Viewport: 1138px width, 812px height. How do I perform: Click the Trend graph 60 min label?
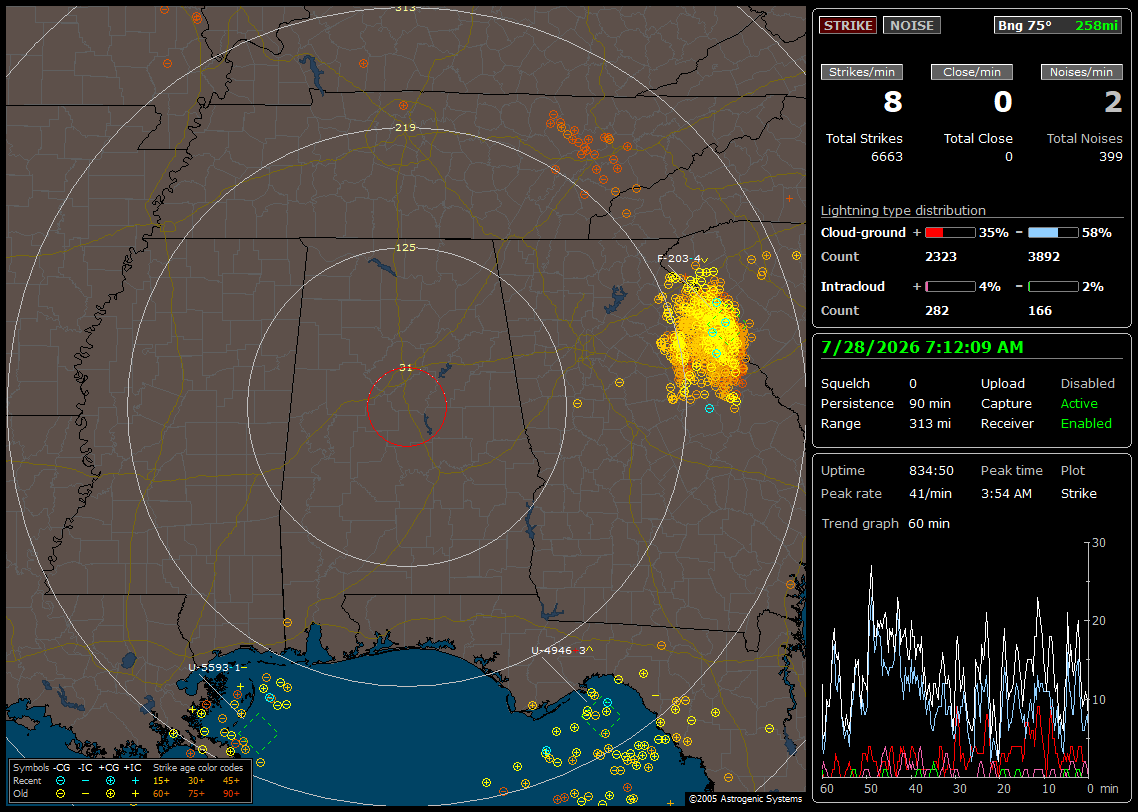[x=885, y=524]
